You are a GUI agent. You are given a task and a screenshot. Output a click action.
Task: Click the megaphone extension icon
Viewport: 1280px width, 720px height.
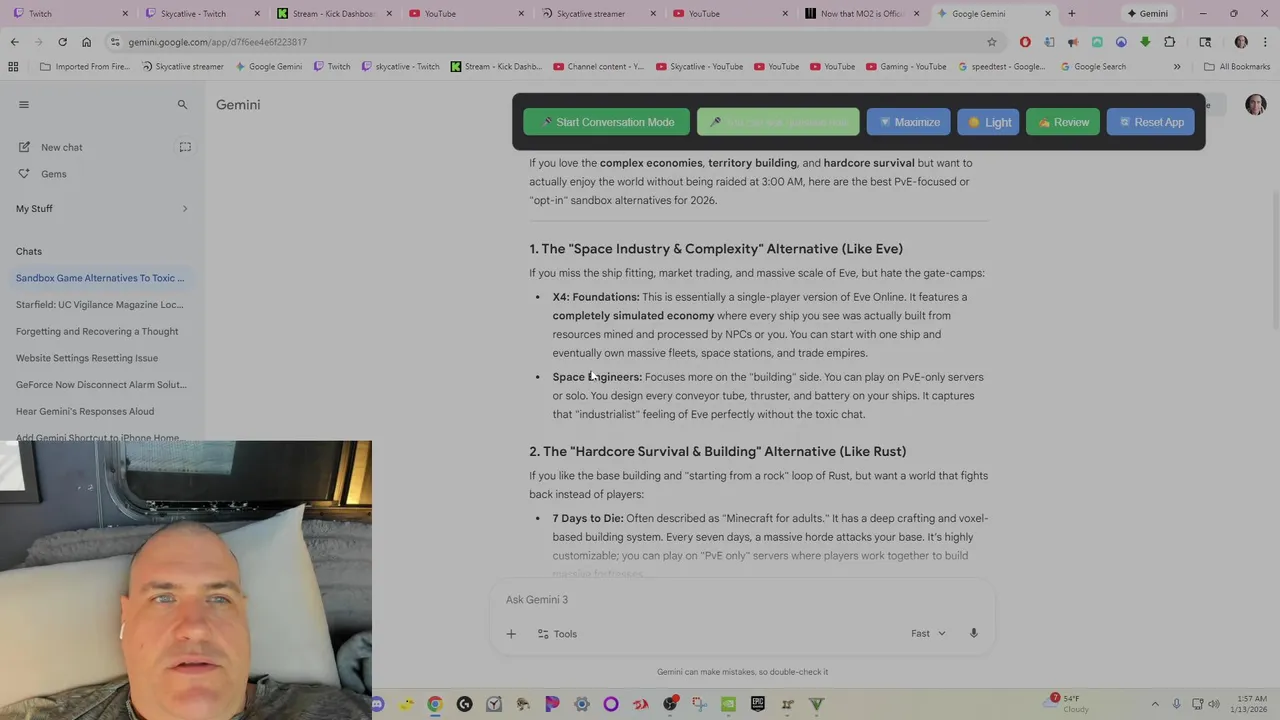[x=1073, y=42]
